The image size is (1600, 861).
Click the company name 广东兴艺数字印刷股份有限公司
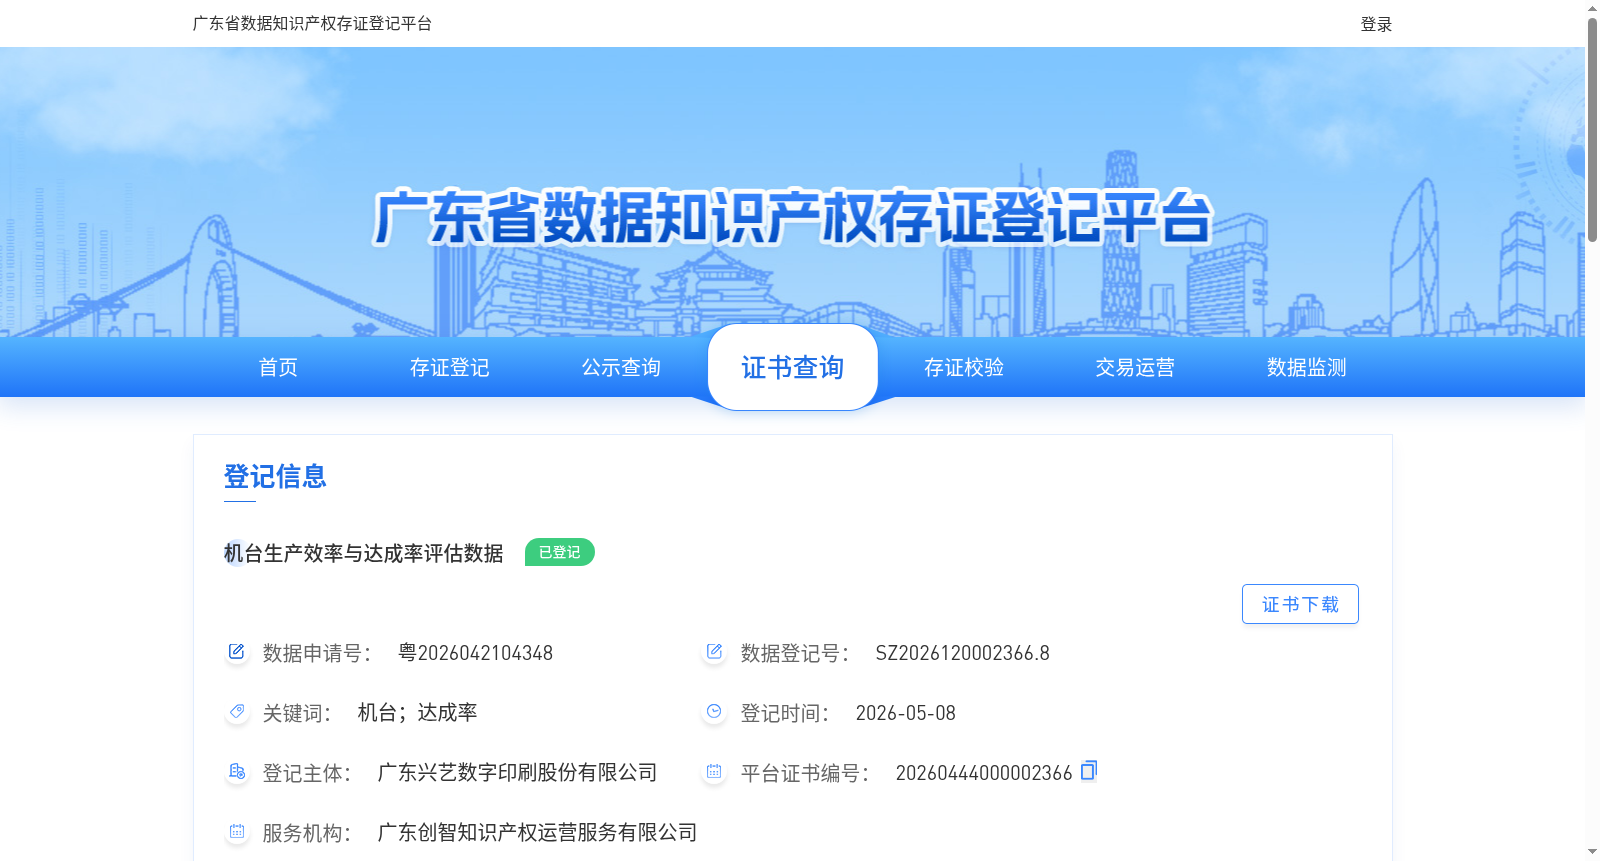pos(518,772)
